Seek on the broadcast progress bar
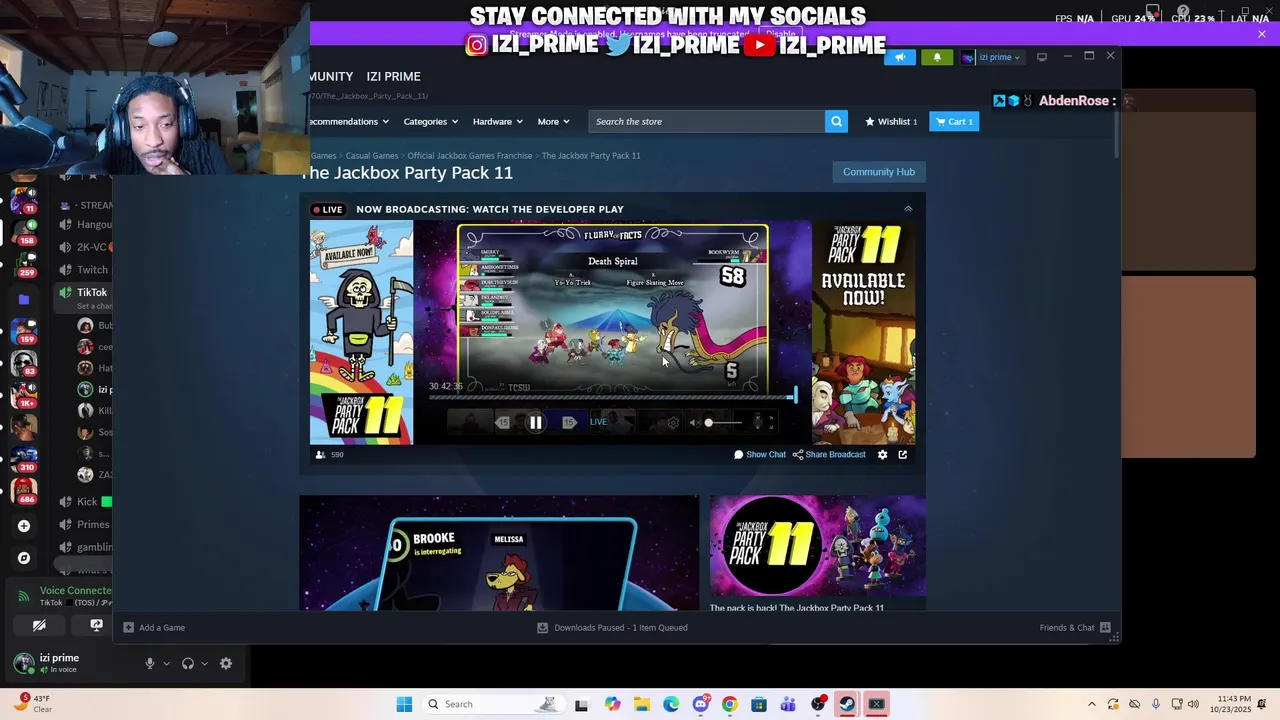The height and width of the screenshot is (720, 1280). point(611,398)
